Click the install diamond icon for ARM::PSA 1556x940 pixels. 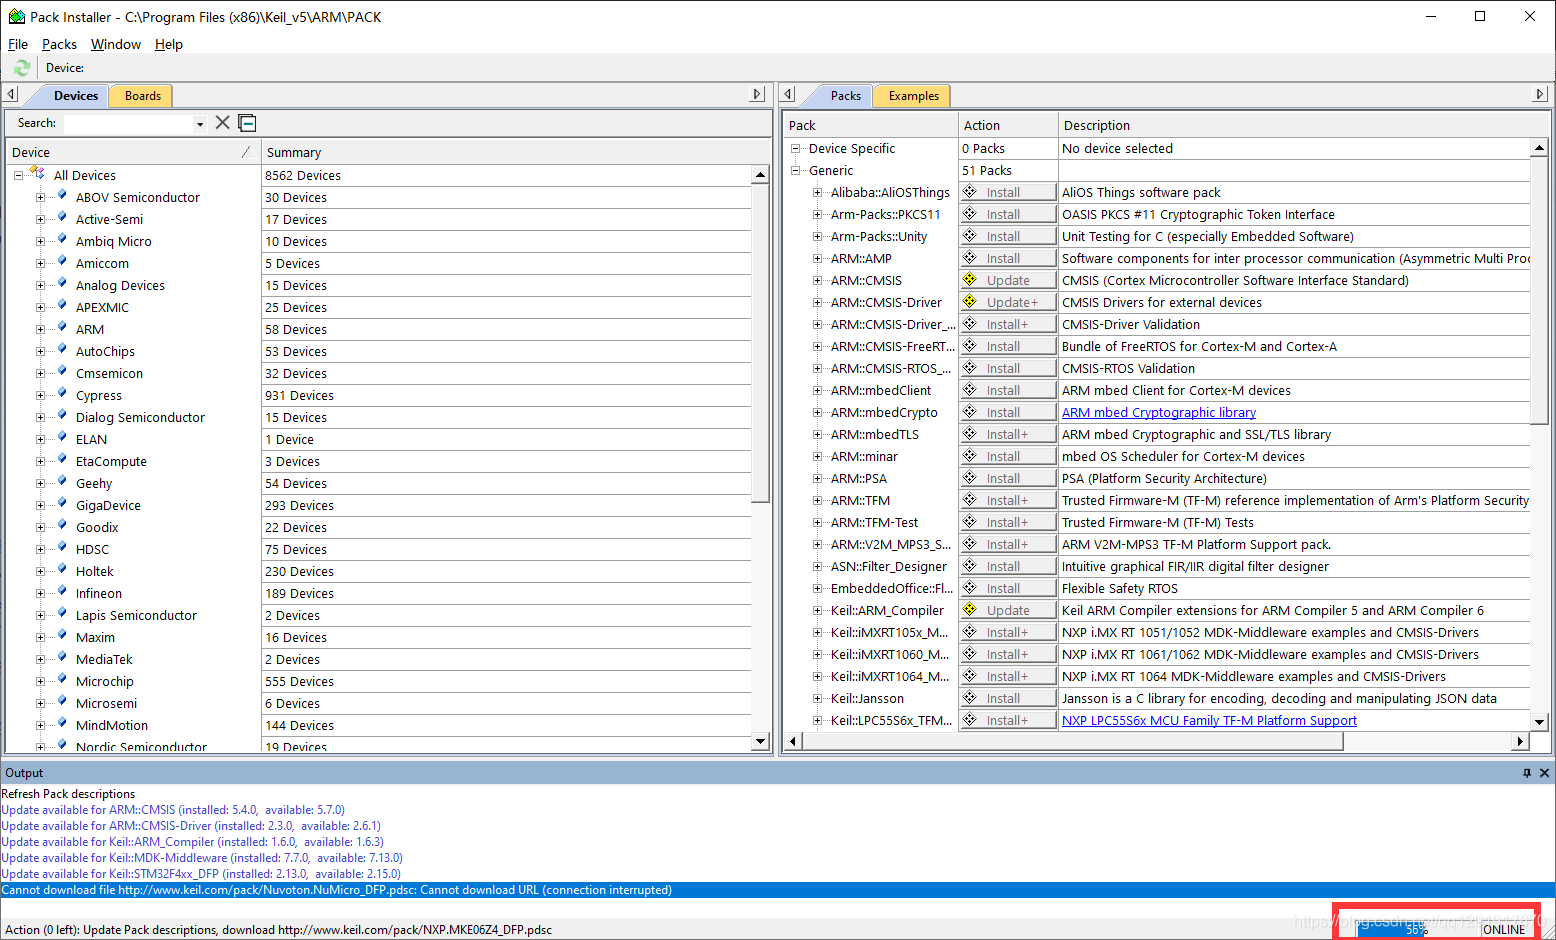coord(969,478)
